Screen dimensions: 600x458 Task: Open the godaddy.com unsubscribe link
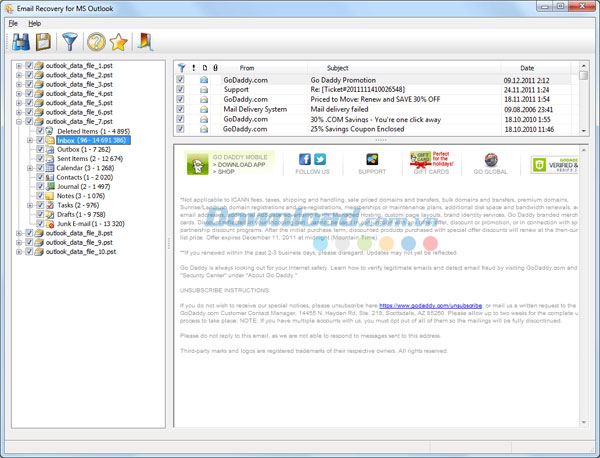tap(430, 306)
